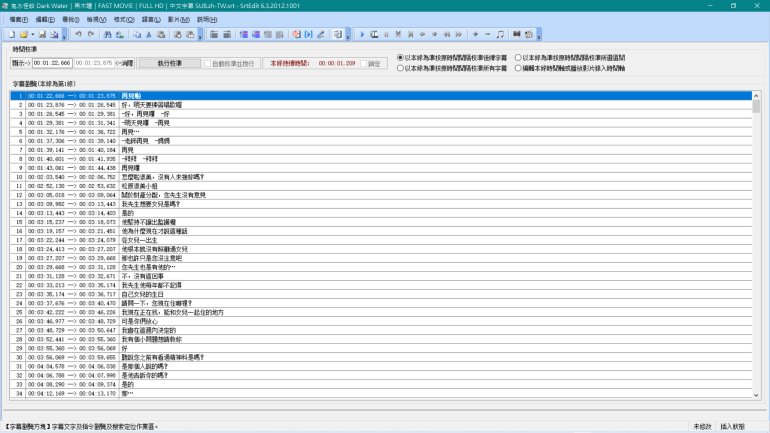Click the Paste clipboard icon
The width and height of the screenshot is (770, 433).
pyautogui.click(x=161, y=34)
